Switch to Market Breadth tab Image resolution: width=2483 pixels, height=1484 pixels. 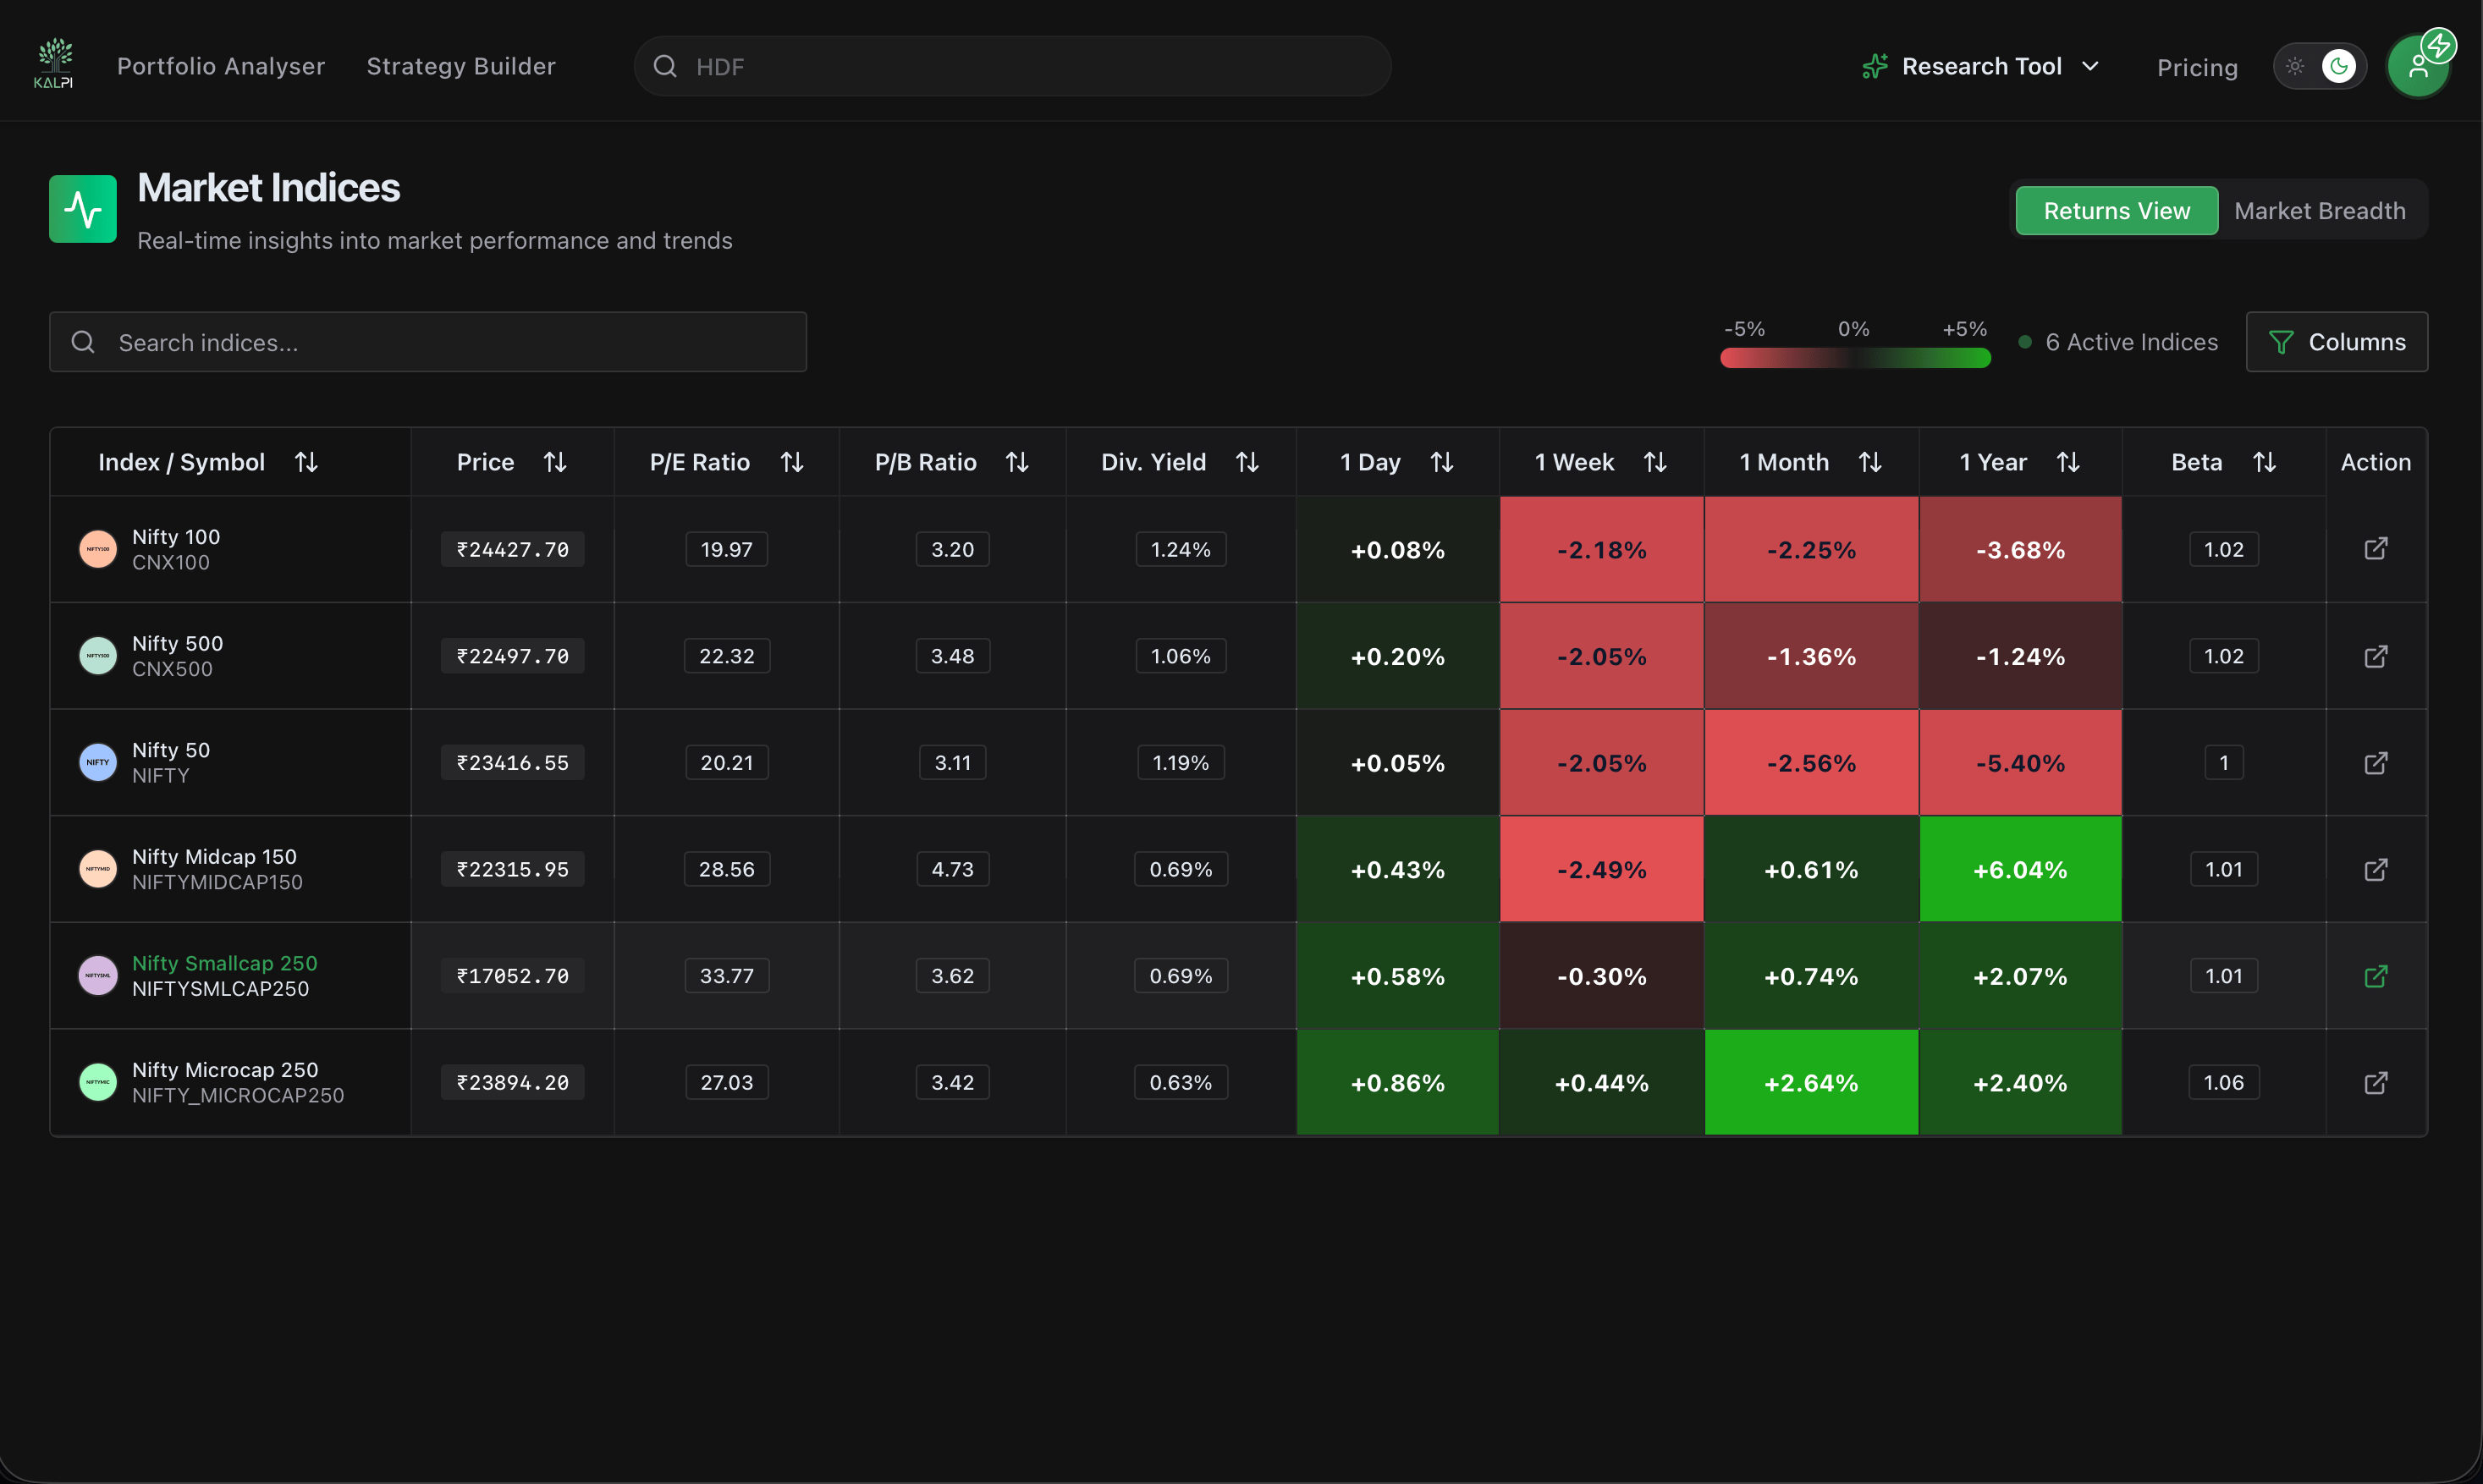point(2320,211)
